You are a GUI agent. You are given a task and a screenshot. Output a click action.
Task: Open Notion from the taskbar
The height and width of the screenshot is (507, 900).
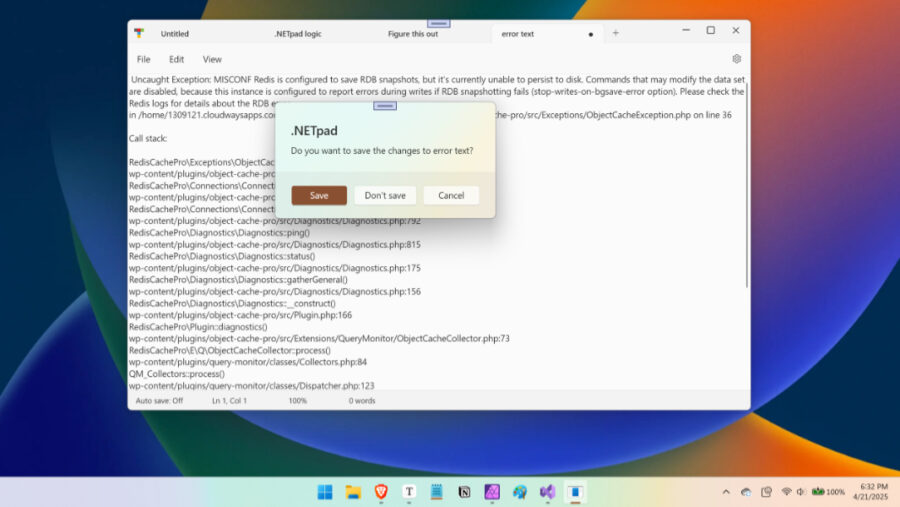(464, 492)
